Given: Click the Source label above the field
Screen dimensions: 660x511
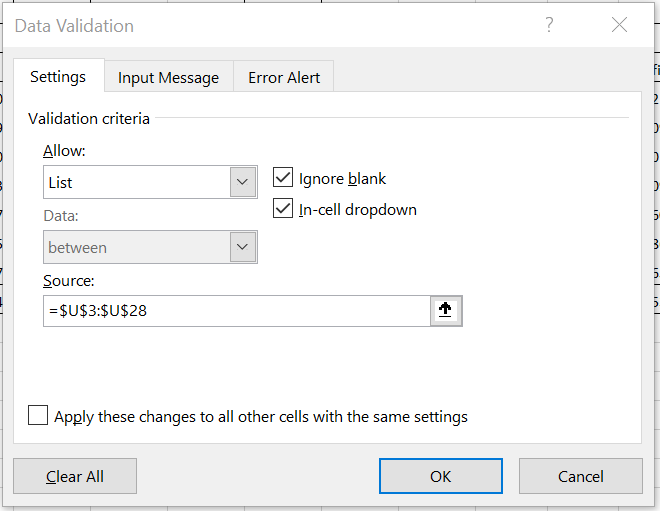Looking at the screenshot, I should (x=68, y=281).
